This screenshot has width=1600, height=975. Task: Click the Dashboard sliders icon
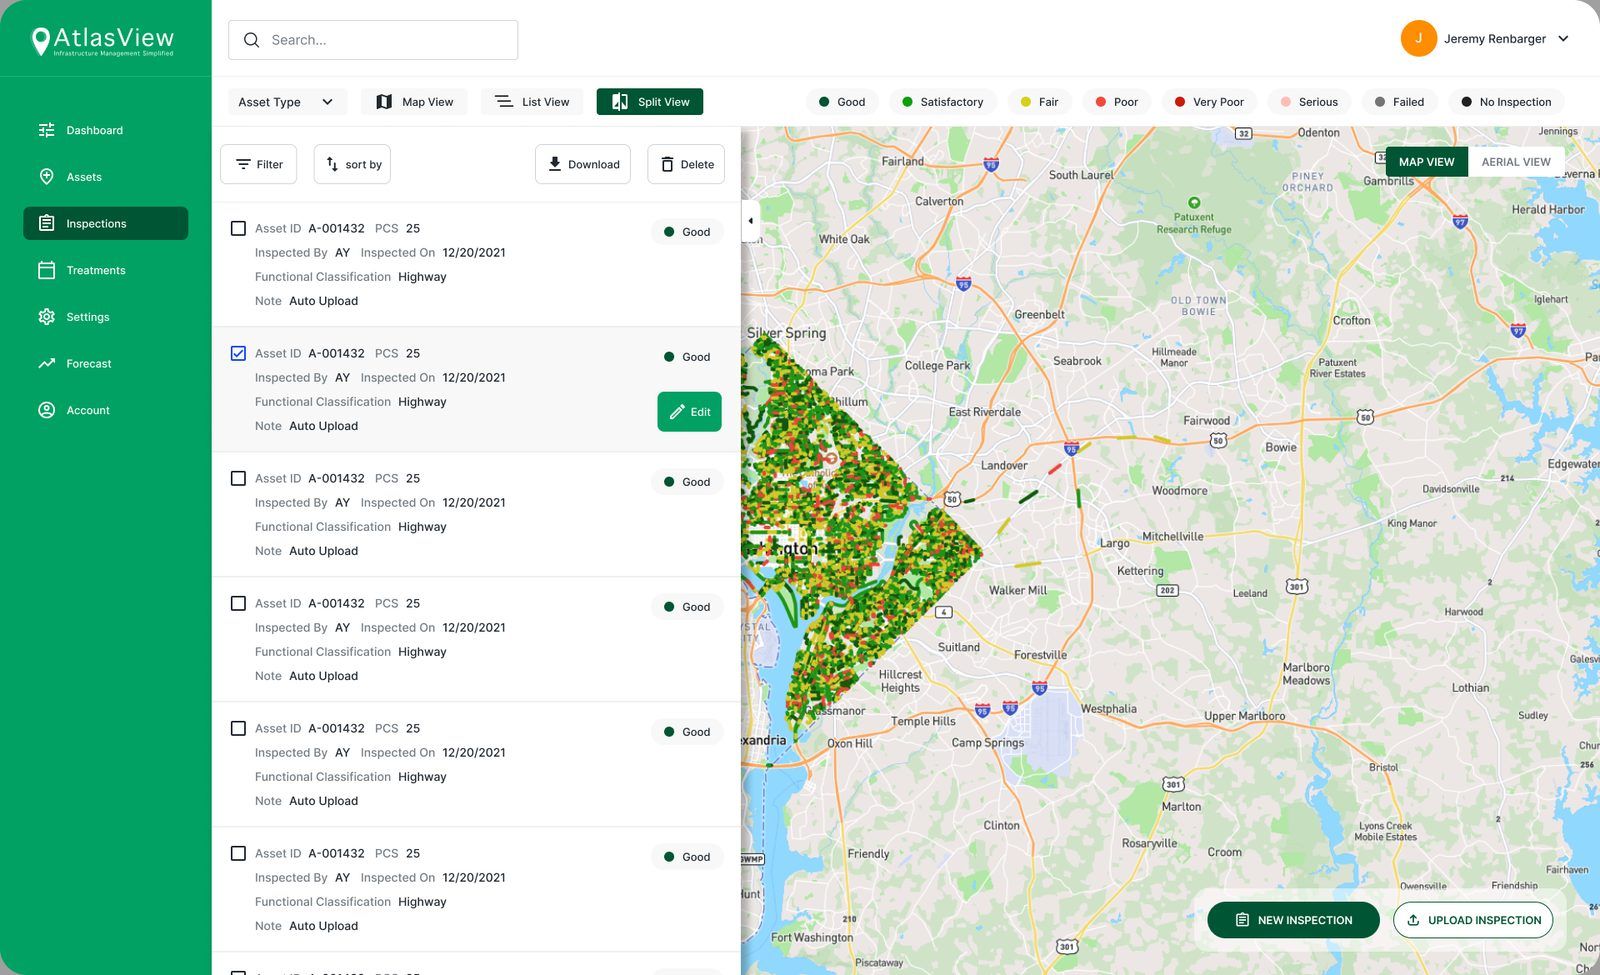[x=46, y=130]
